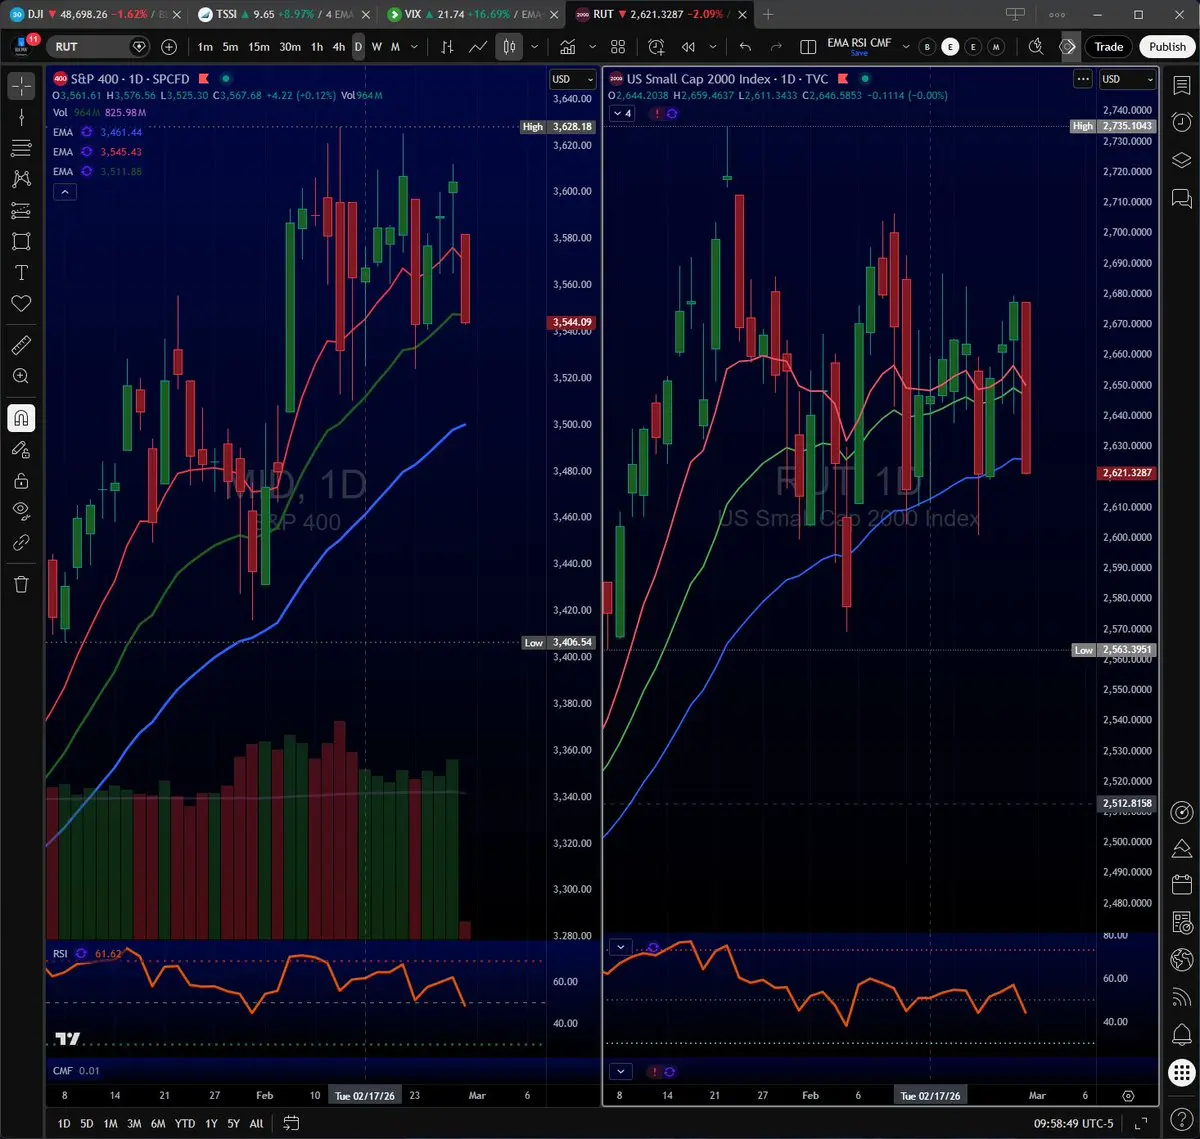Viewport: 1200px width, 1139px height.
Task: Activate the ruler measure tool
Action: click(x=21, y=345)
